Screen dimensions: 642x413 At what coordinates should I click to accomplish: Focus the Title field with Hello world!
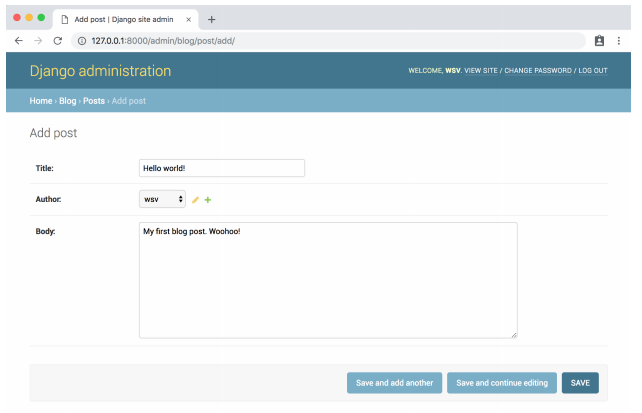click(221, 168)
